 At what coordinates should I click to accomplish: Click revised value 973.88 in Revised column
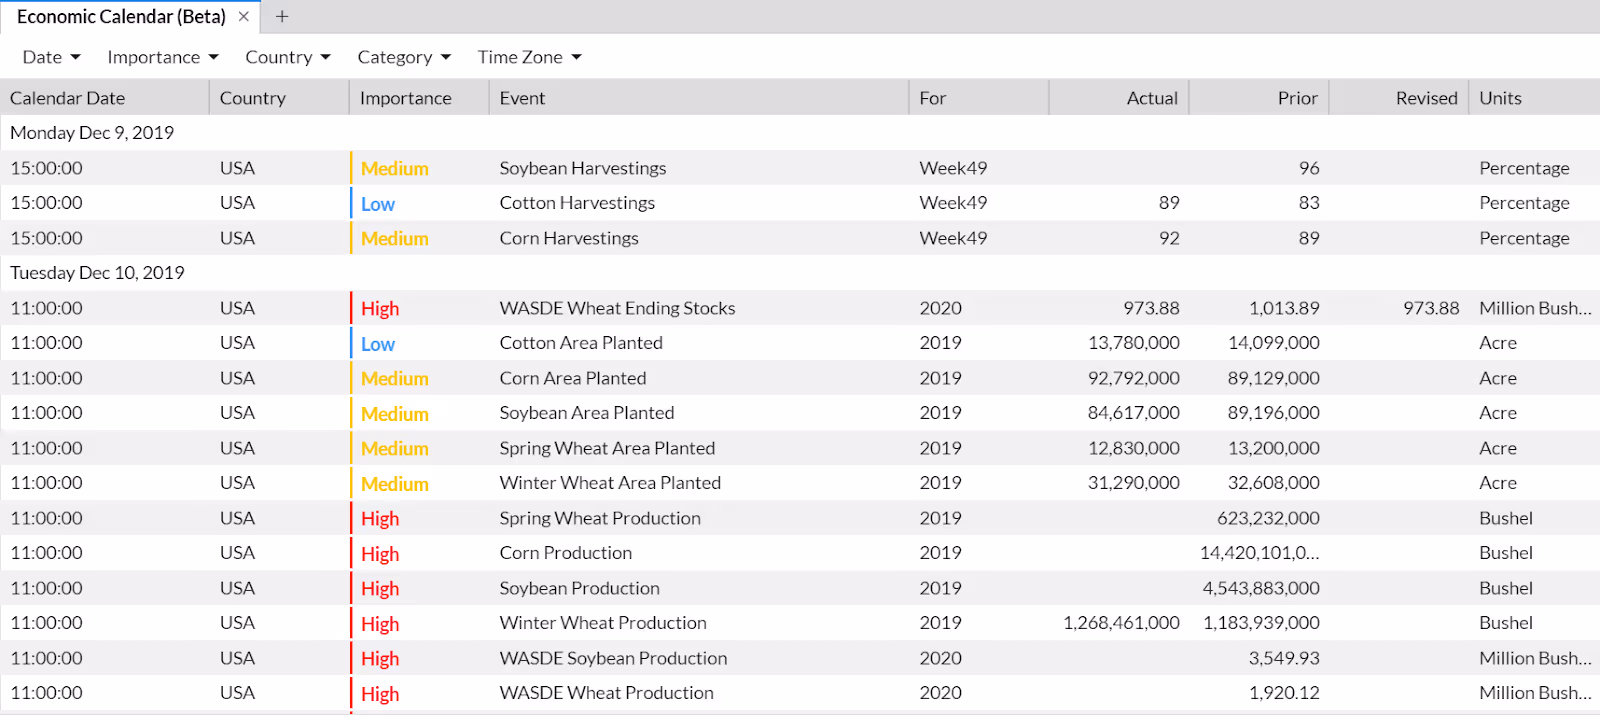[1431, 308]
